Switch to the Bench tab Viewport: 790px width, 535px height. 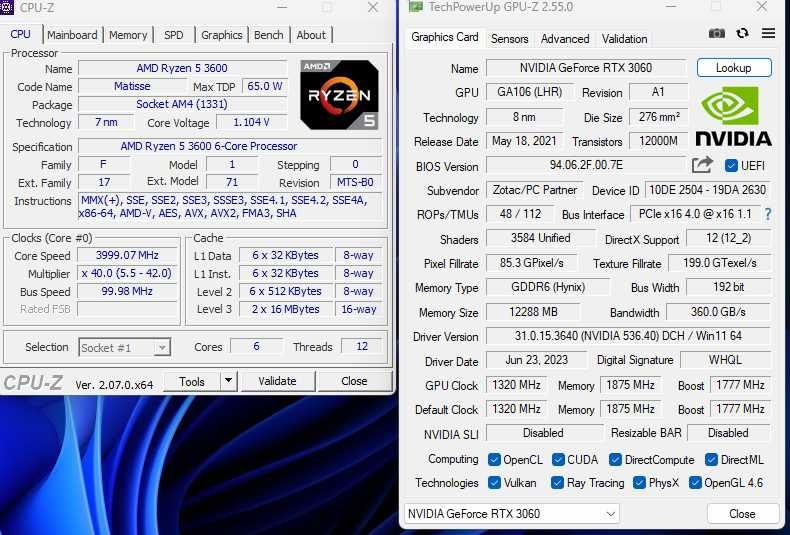click(269, 35)
